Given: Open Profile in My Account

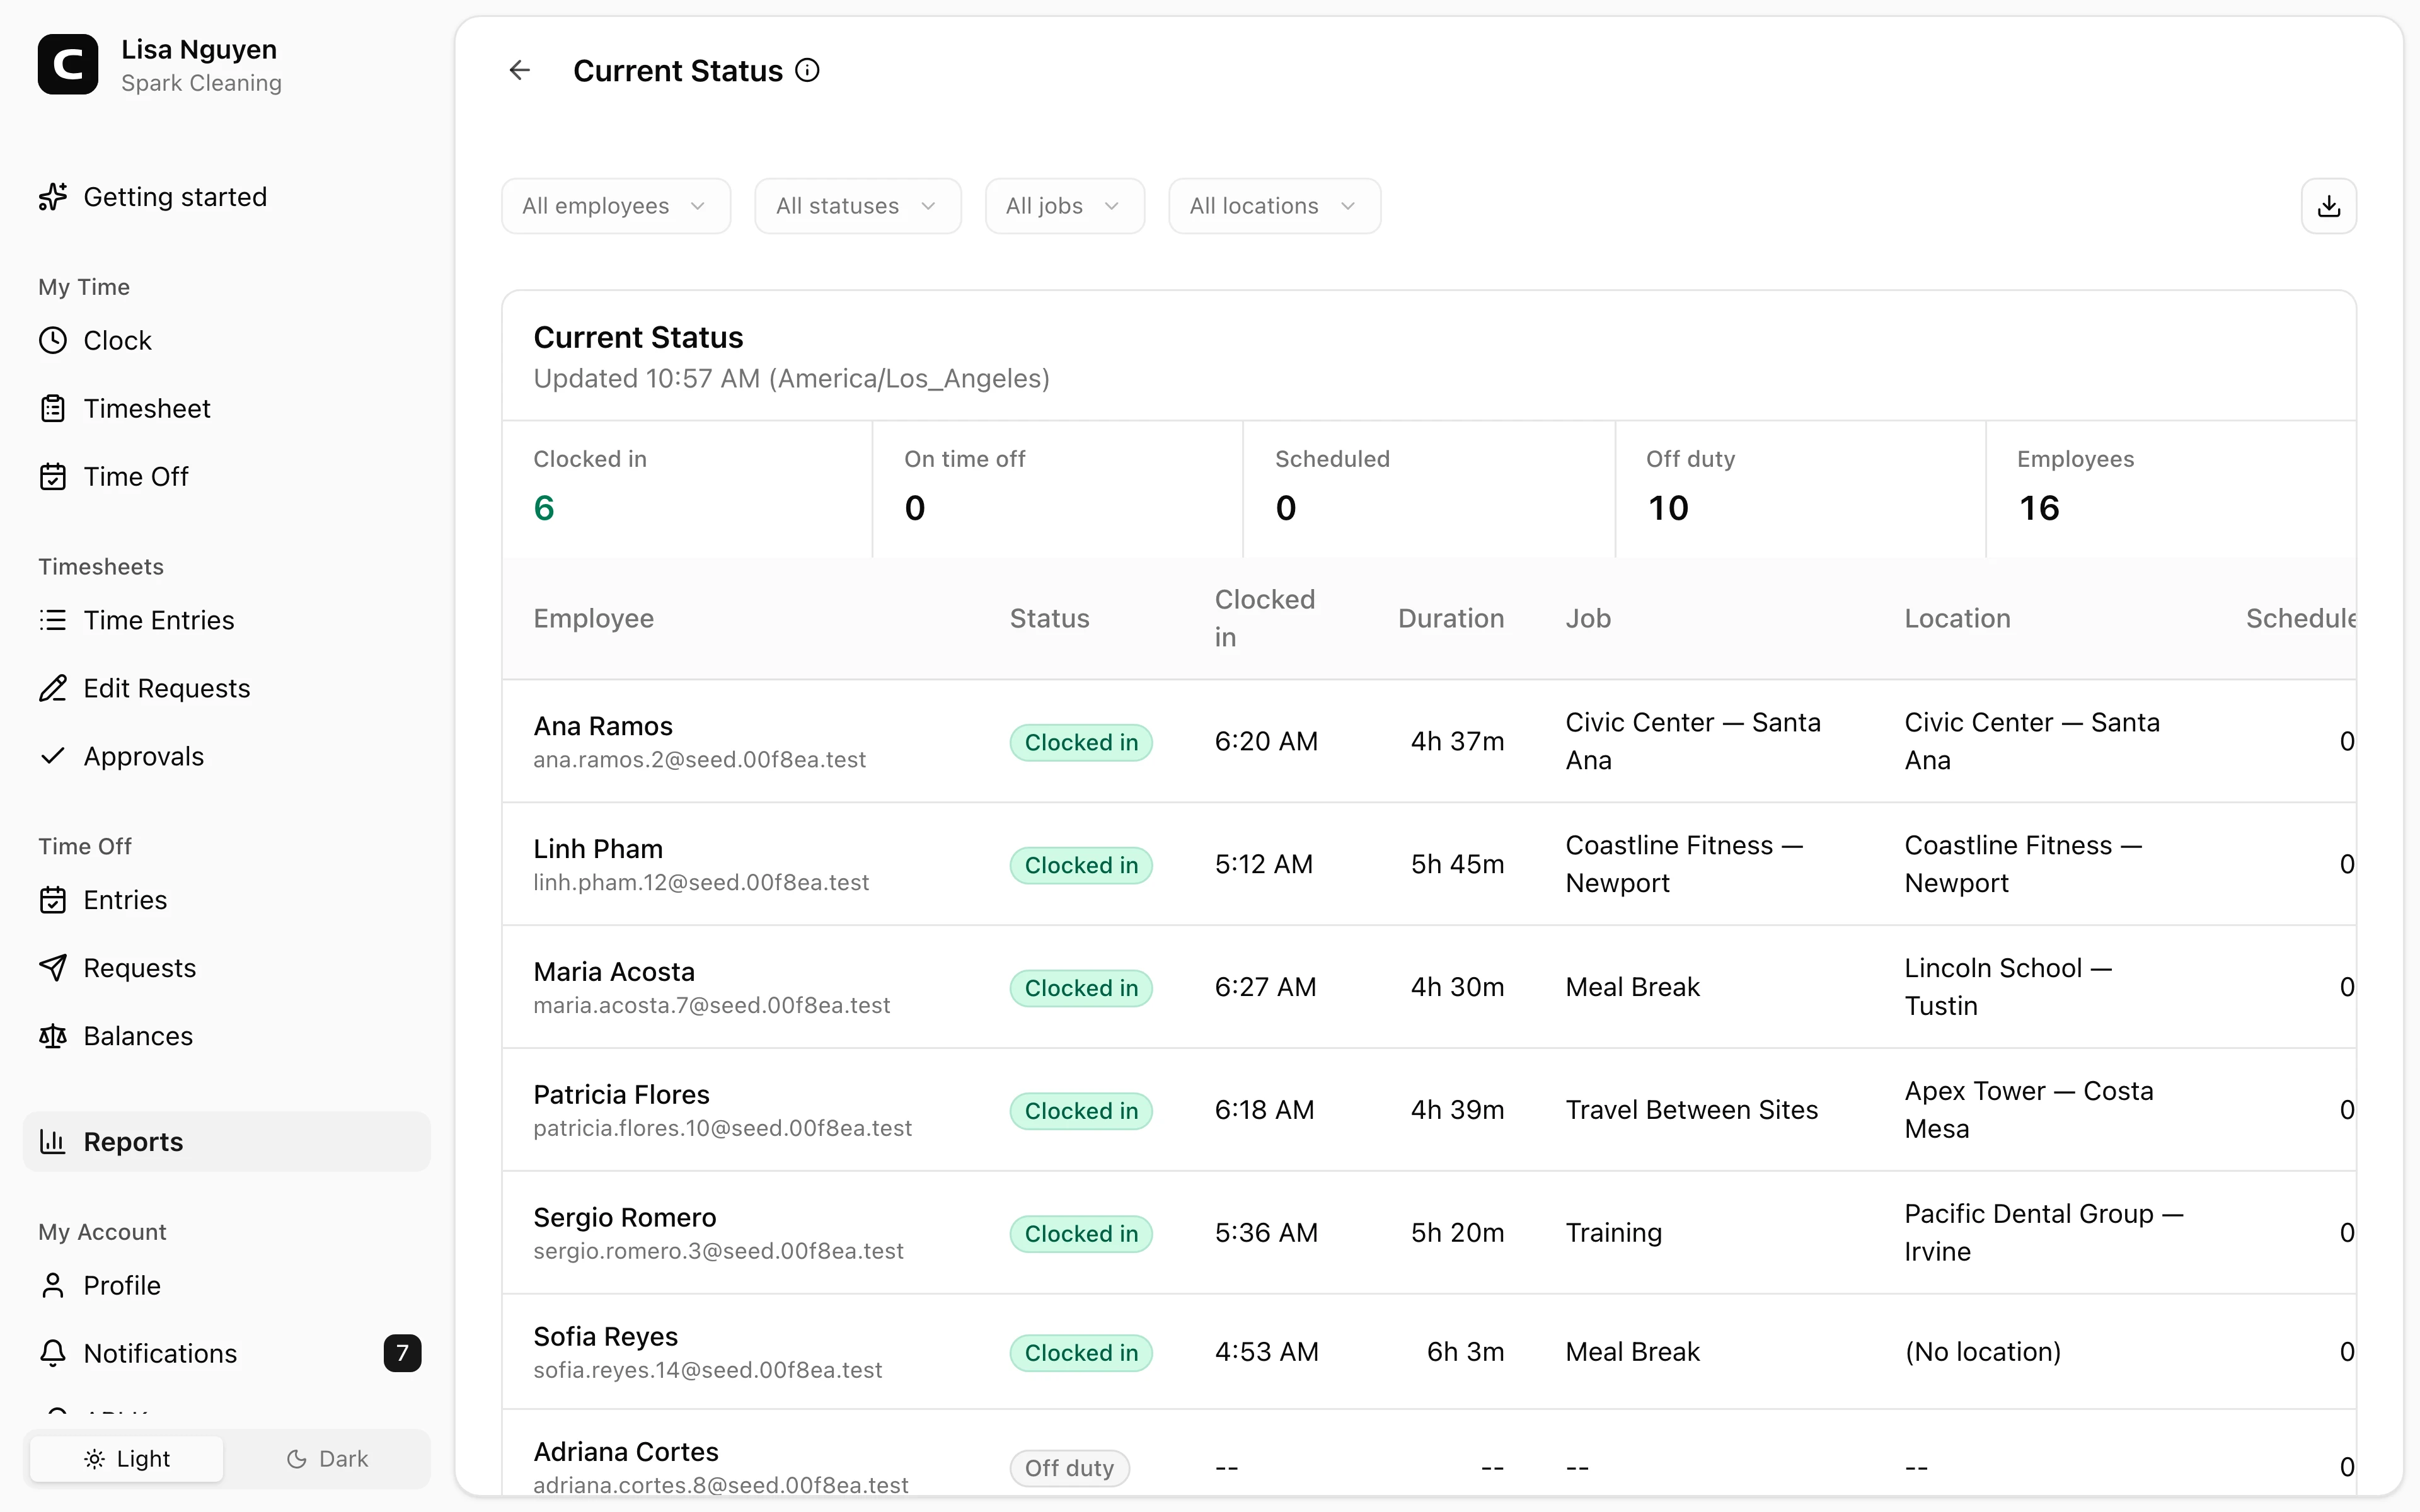Looking at the screenshot, I should pos(227,1286).
